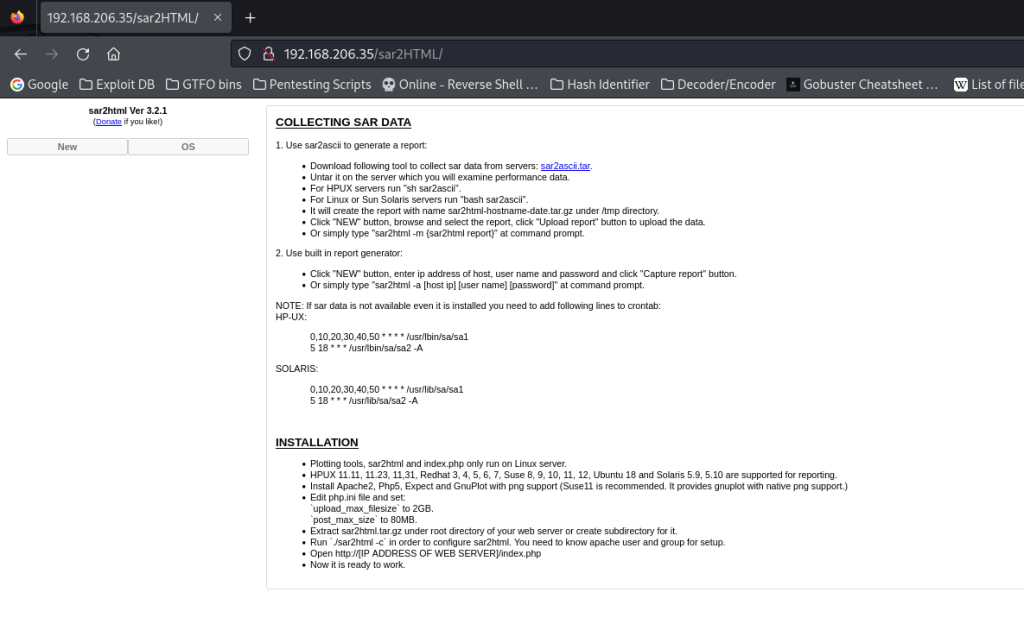Close the 192.168.206.35/sar2HTML/ tab
1024x624 pixels.
218,18
